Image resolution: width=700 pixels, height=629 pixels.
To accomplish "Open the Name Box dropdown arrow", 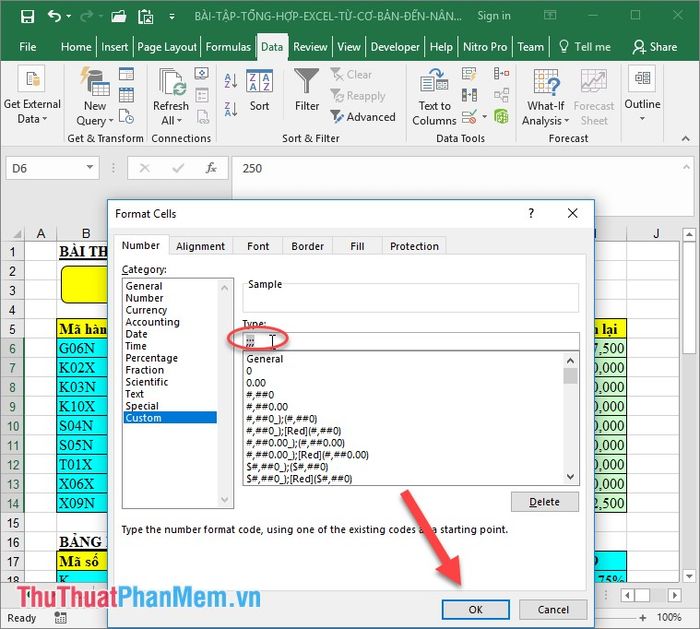I will click(x=90, y=168).
